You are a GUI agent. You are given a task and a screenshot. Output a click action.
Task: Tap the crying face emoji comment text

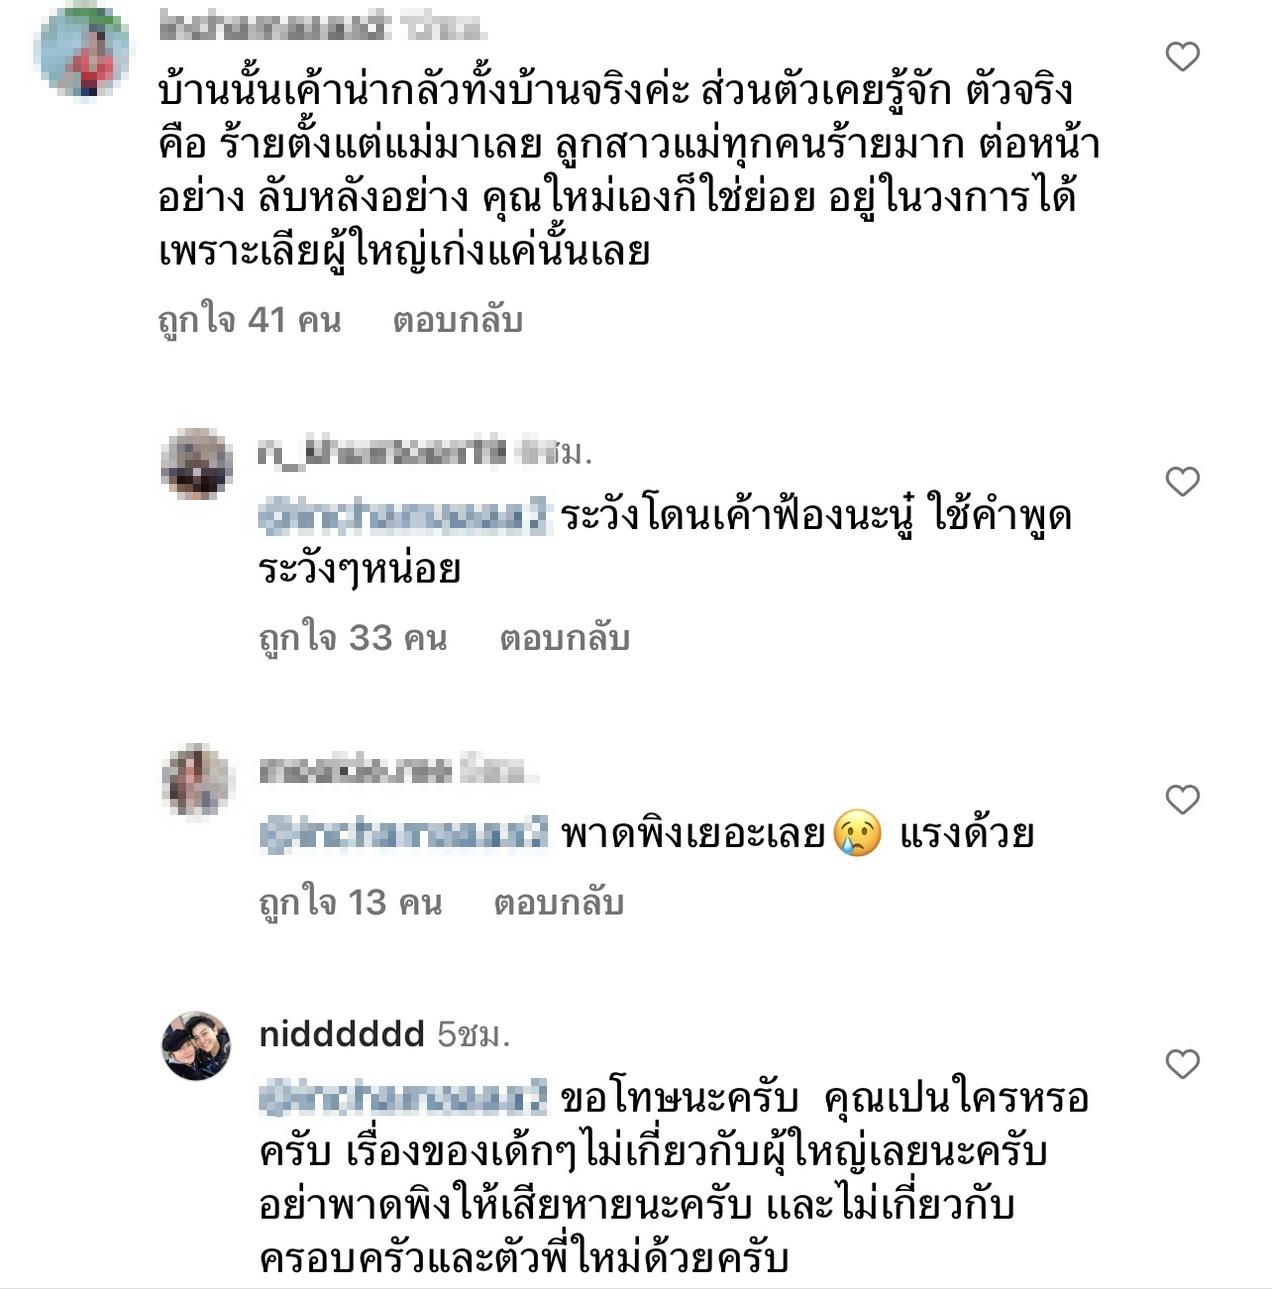(x=797, y=833)
